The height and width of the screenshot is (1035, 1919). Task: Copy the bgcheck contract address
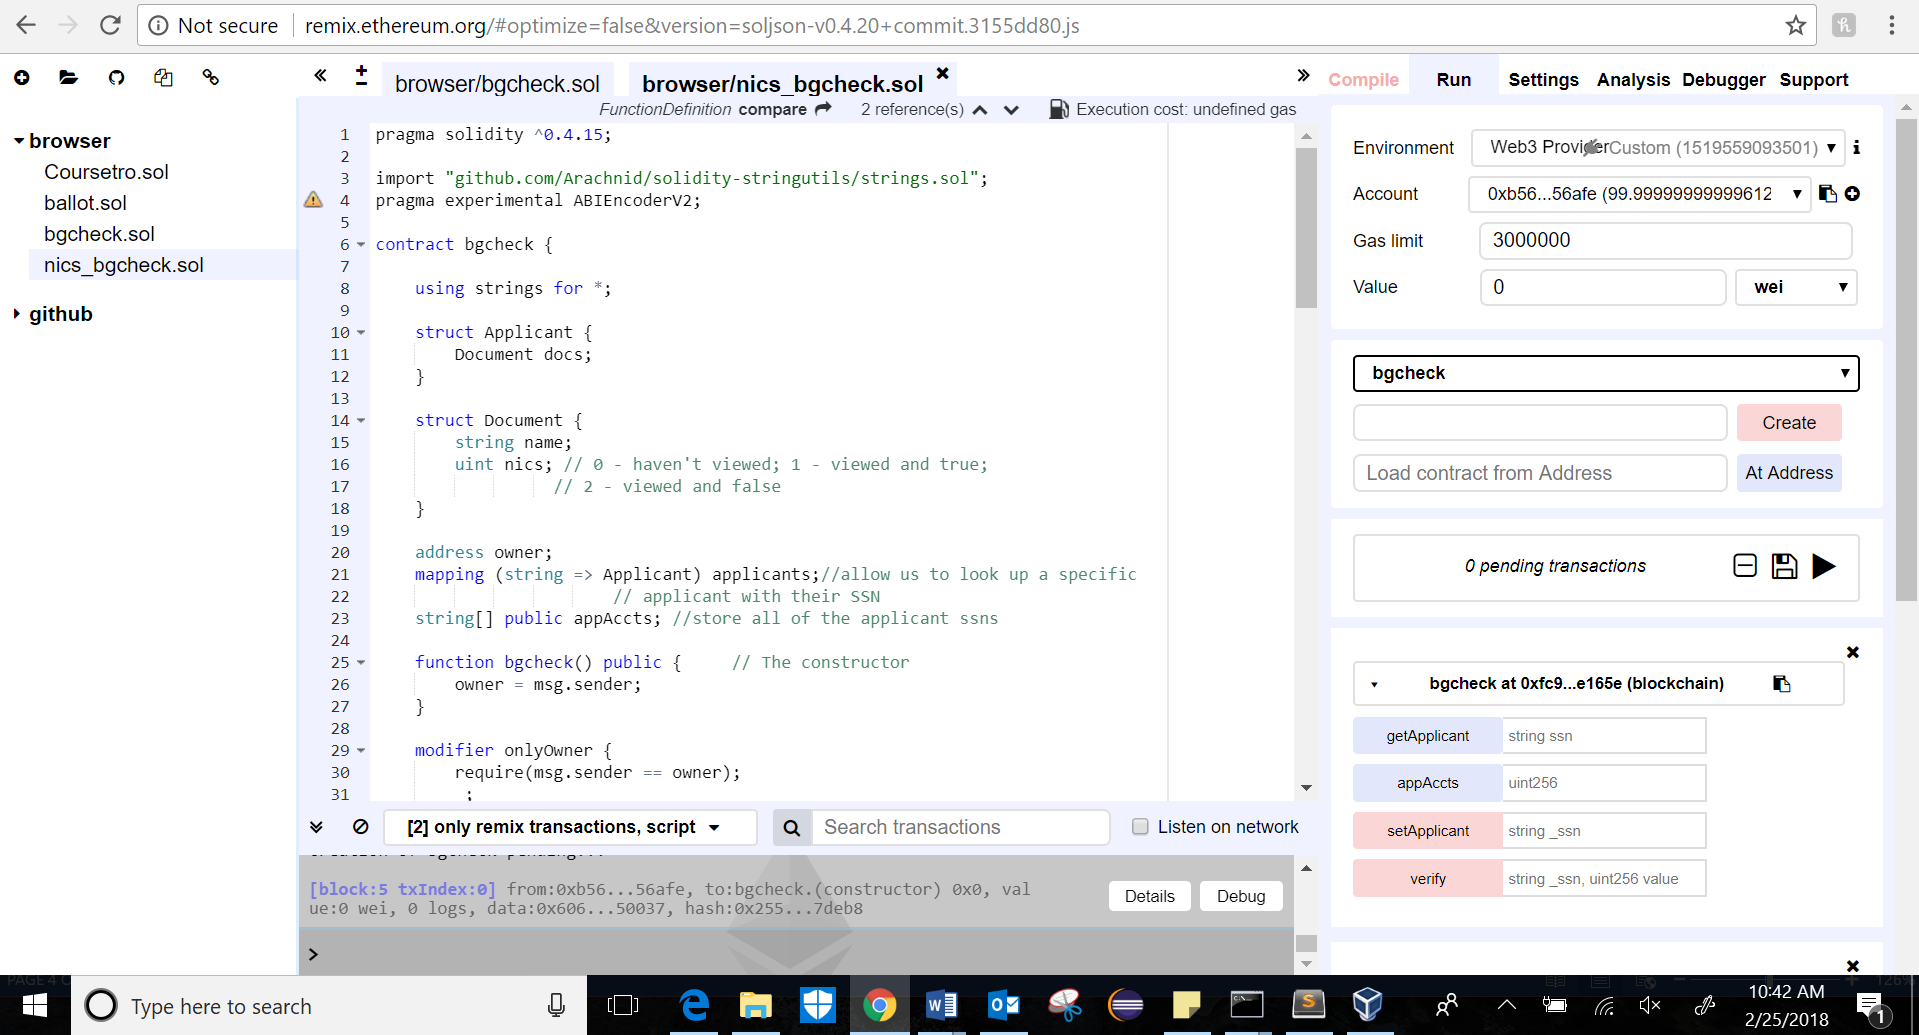coord(1781,684)
